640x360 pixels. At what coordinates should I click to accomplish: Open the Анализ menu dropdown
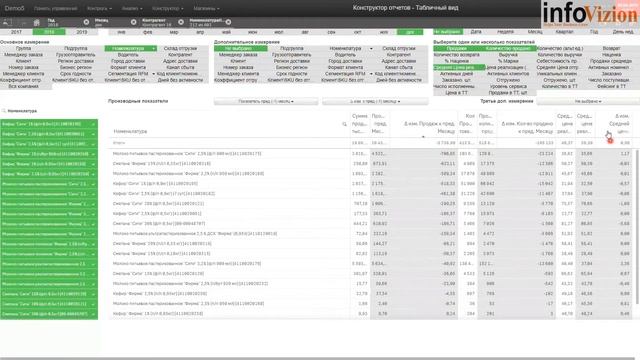[x=132, y=8]
